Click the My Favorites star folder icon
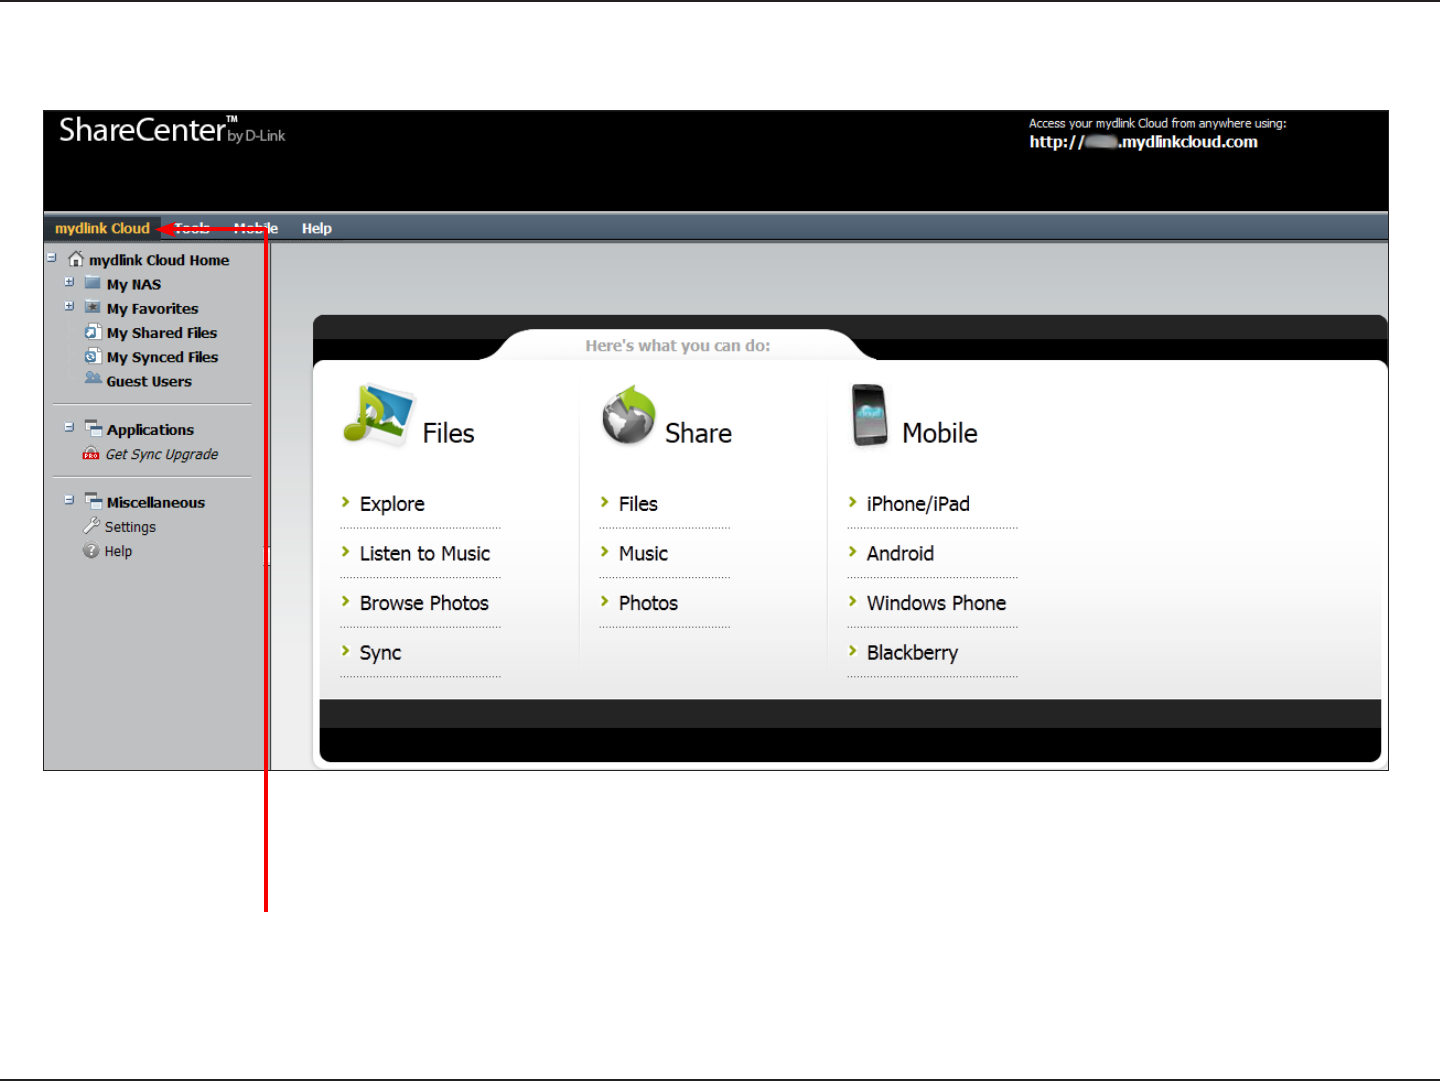Viewport: 1440px width, 1081px height. click(93, 307)
